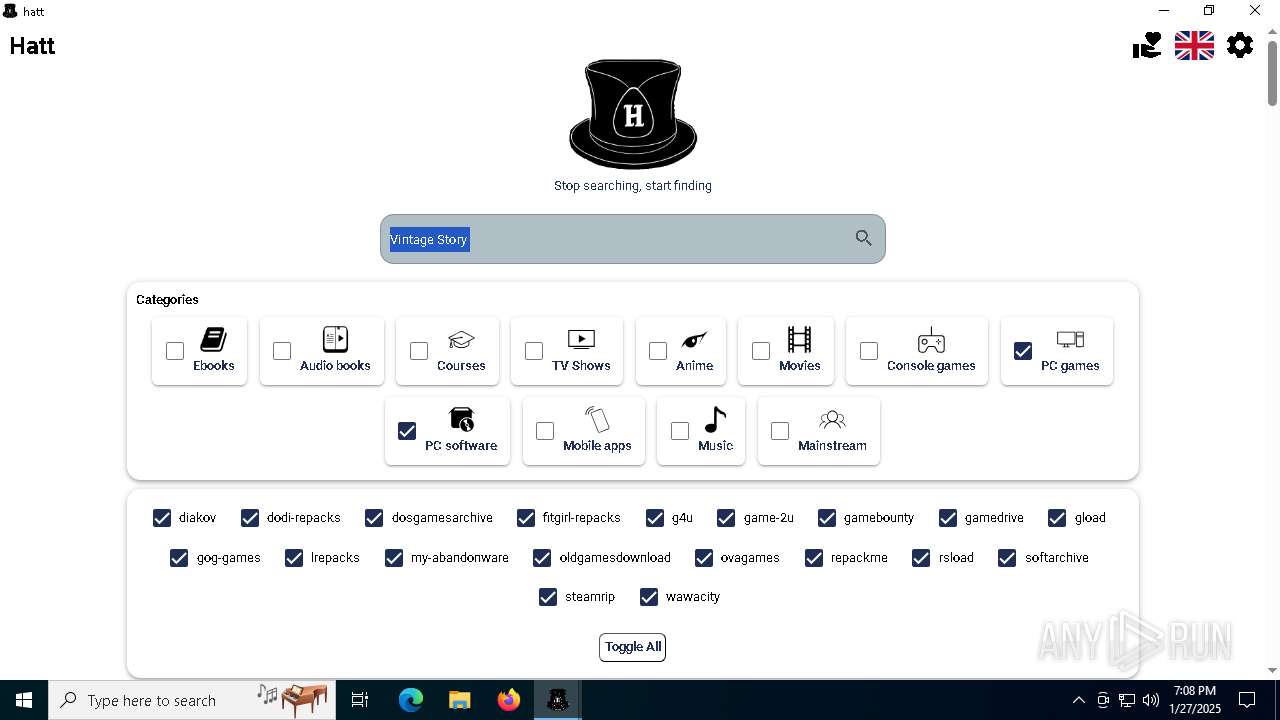Image resolution: width=1280 pixels, height=720 pixels.
Task: Uncheck the fitgirl-repacks source checkbox
Action: (526, 518)
